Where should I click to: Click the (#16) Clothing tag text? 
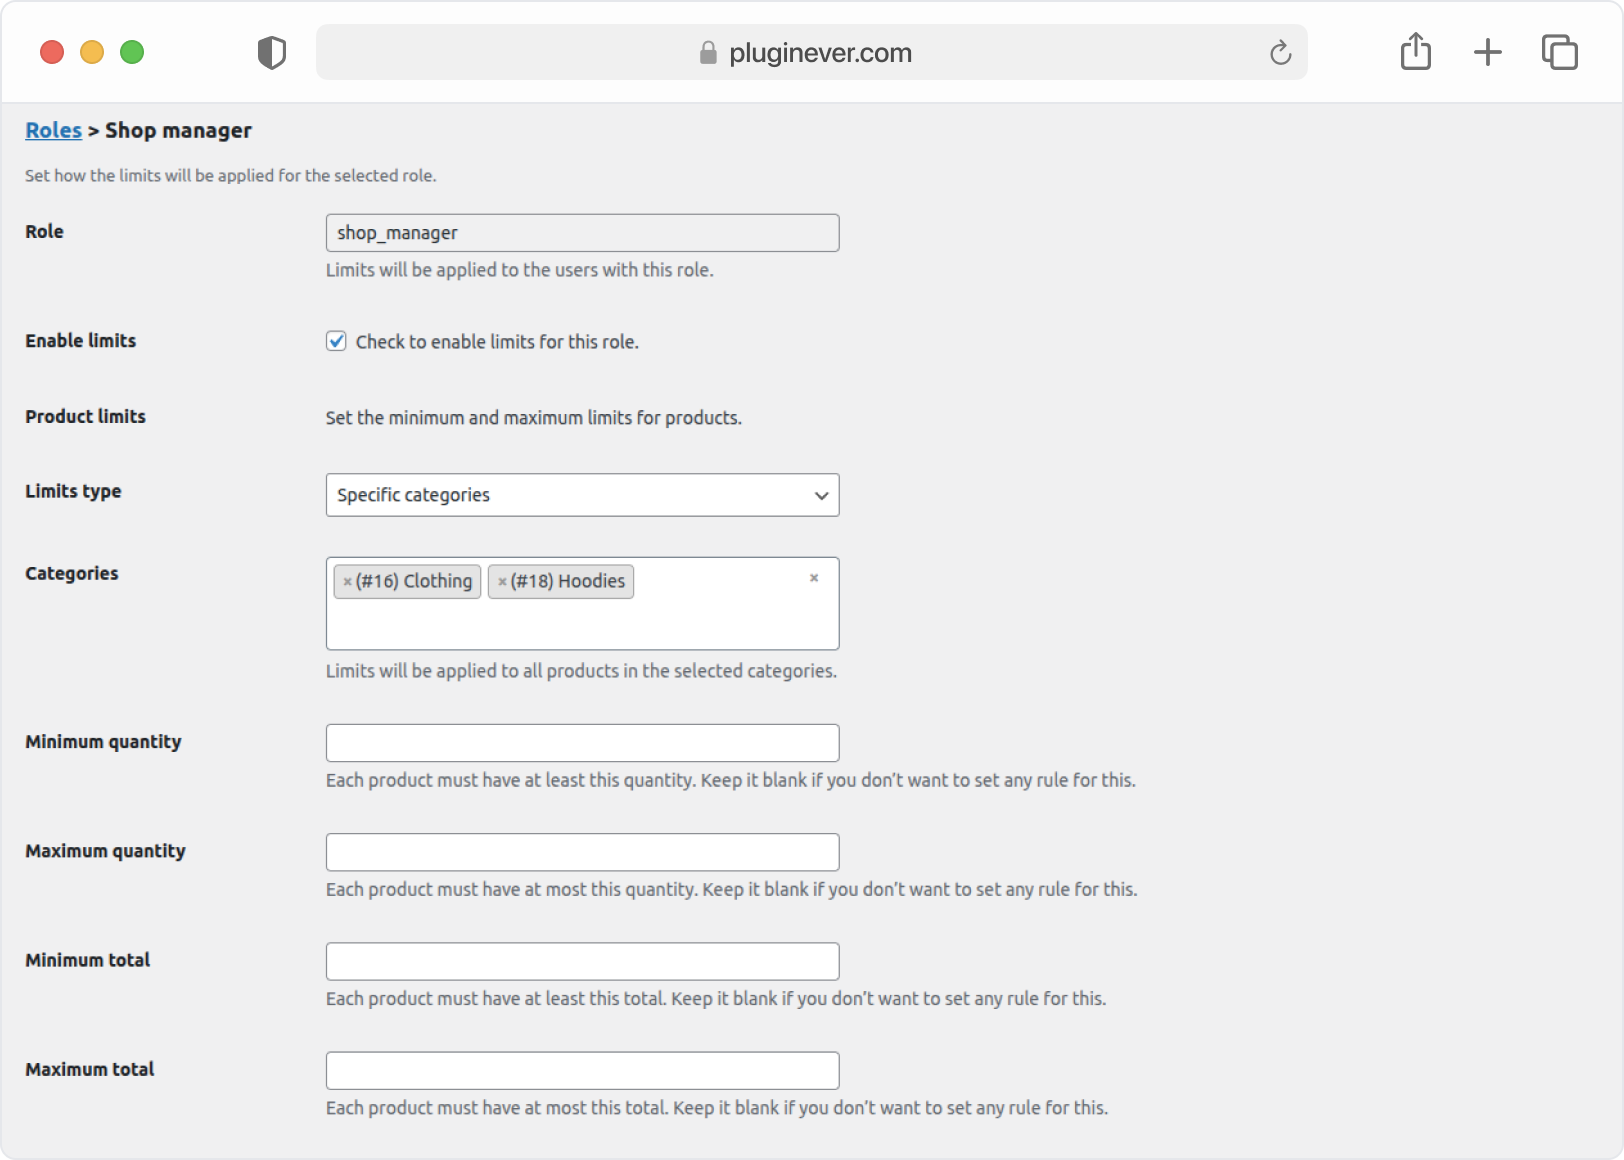click(414, 581)
